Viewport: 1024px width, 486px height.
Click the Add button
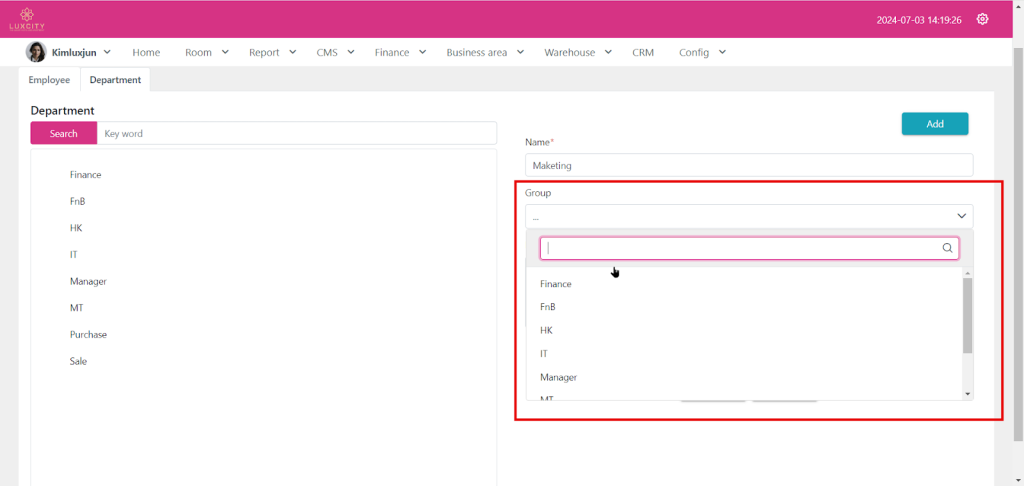tap(934, 124)
